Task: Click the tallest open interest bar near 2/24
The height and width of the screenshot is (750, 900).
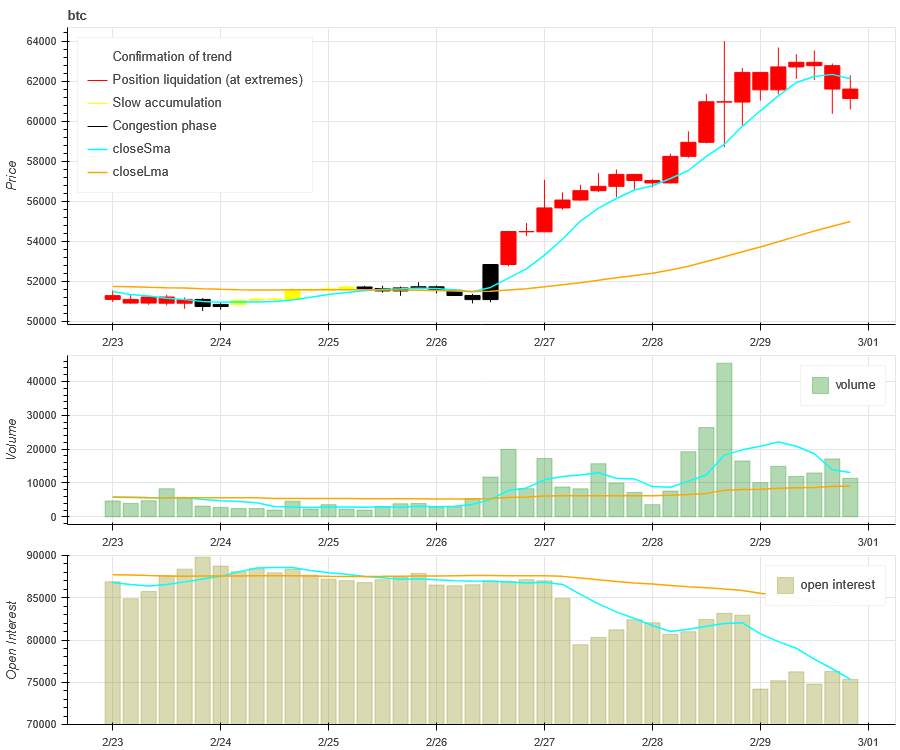Action: tap(203, 640)
